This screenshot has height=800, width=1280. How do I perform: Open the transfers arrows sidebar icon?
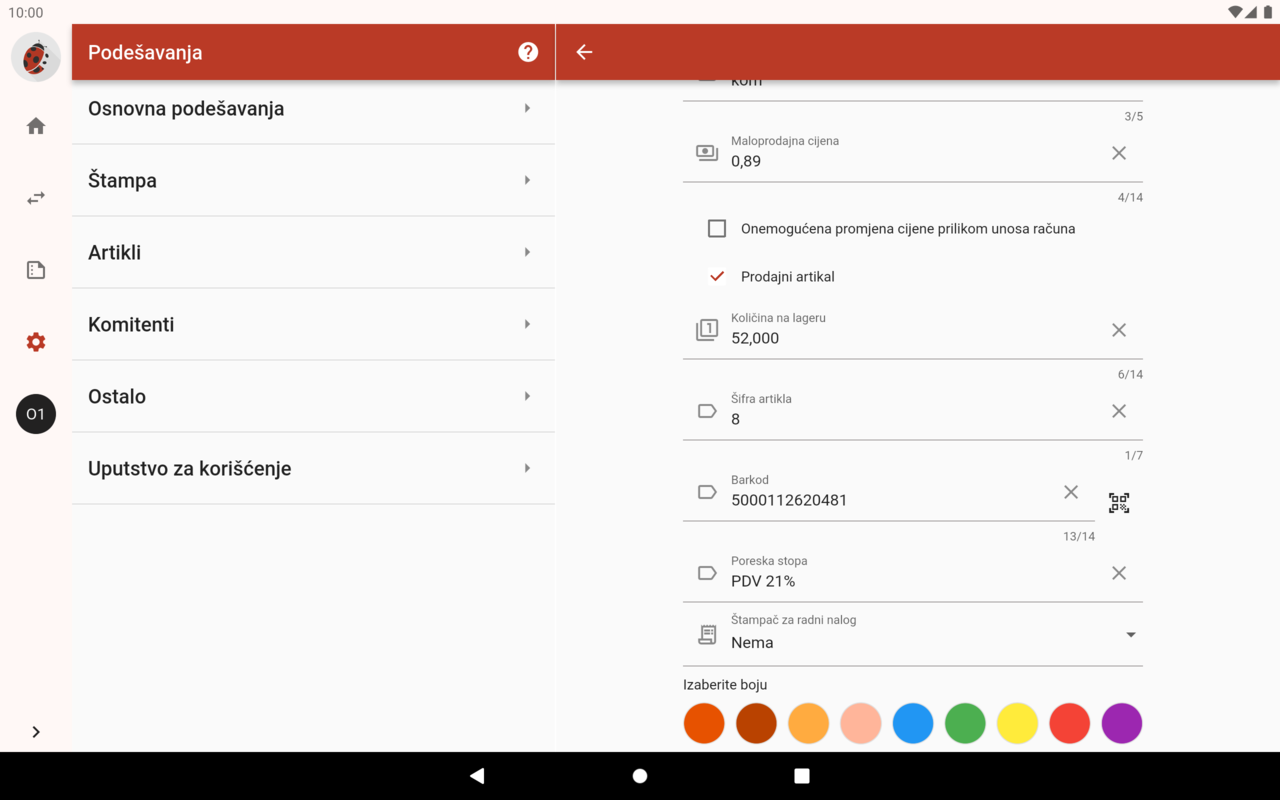pyautogui.click(x=36, y=198)
